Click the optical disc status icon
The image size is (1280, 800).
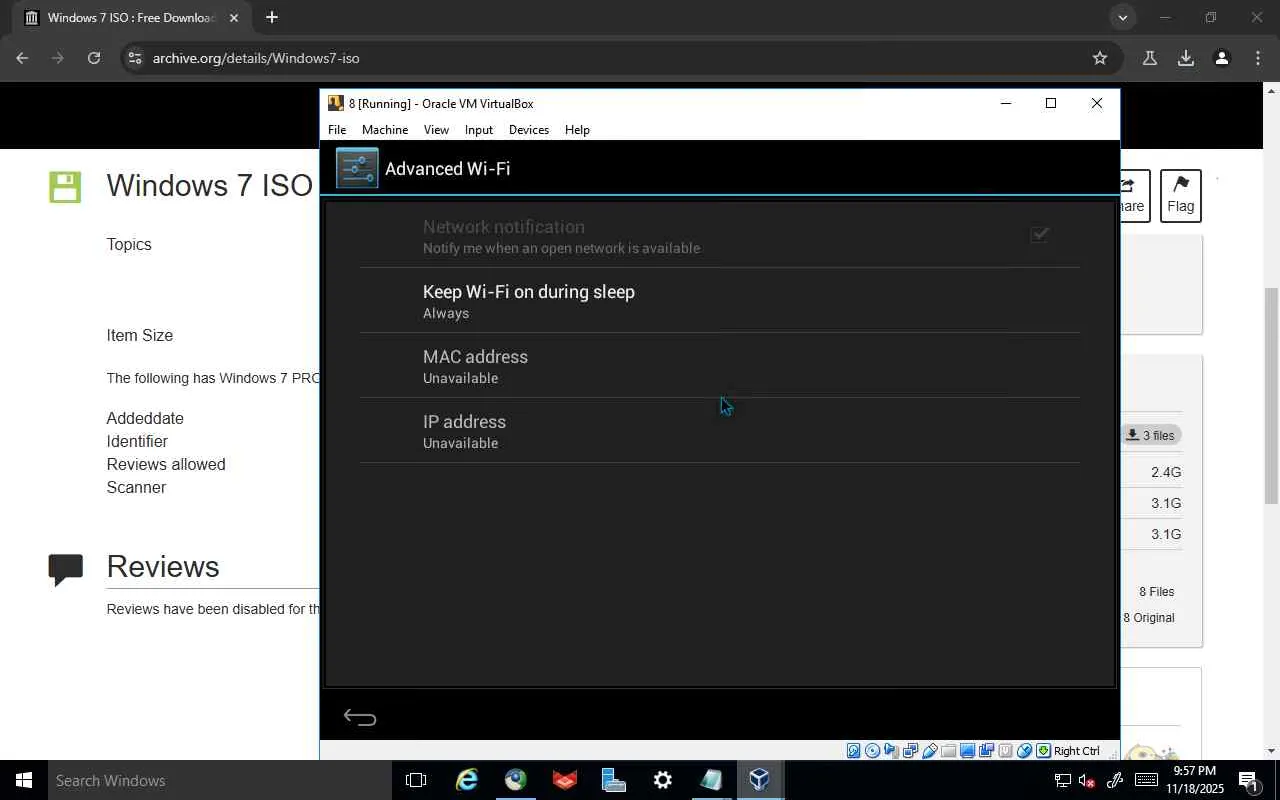872,751
